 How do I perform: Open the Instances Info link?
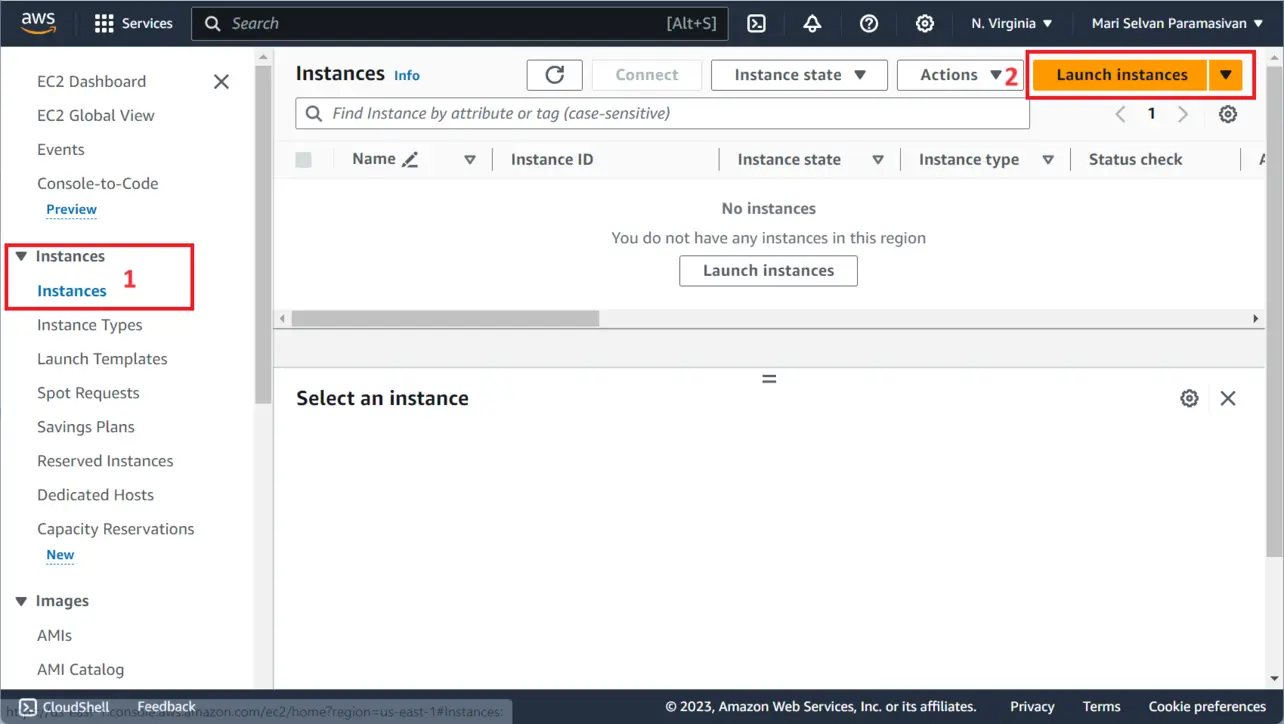point(407,76)
